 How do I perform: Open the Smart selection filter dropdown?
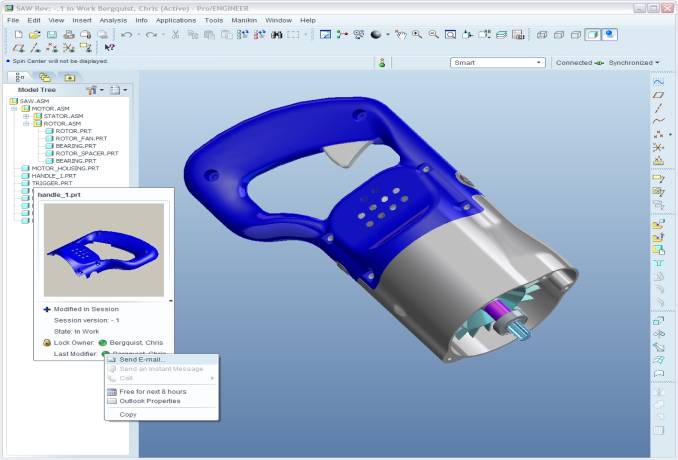497,62
